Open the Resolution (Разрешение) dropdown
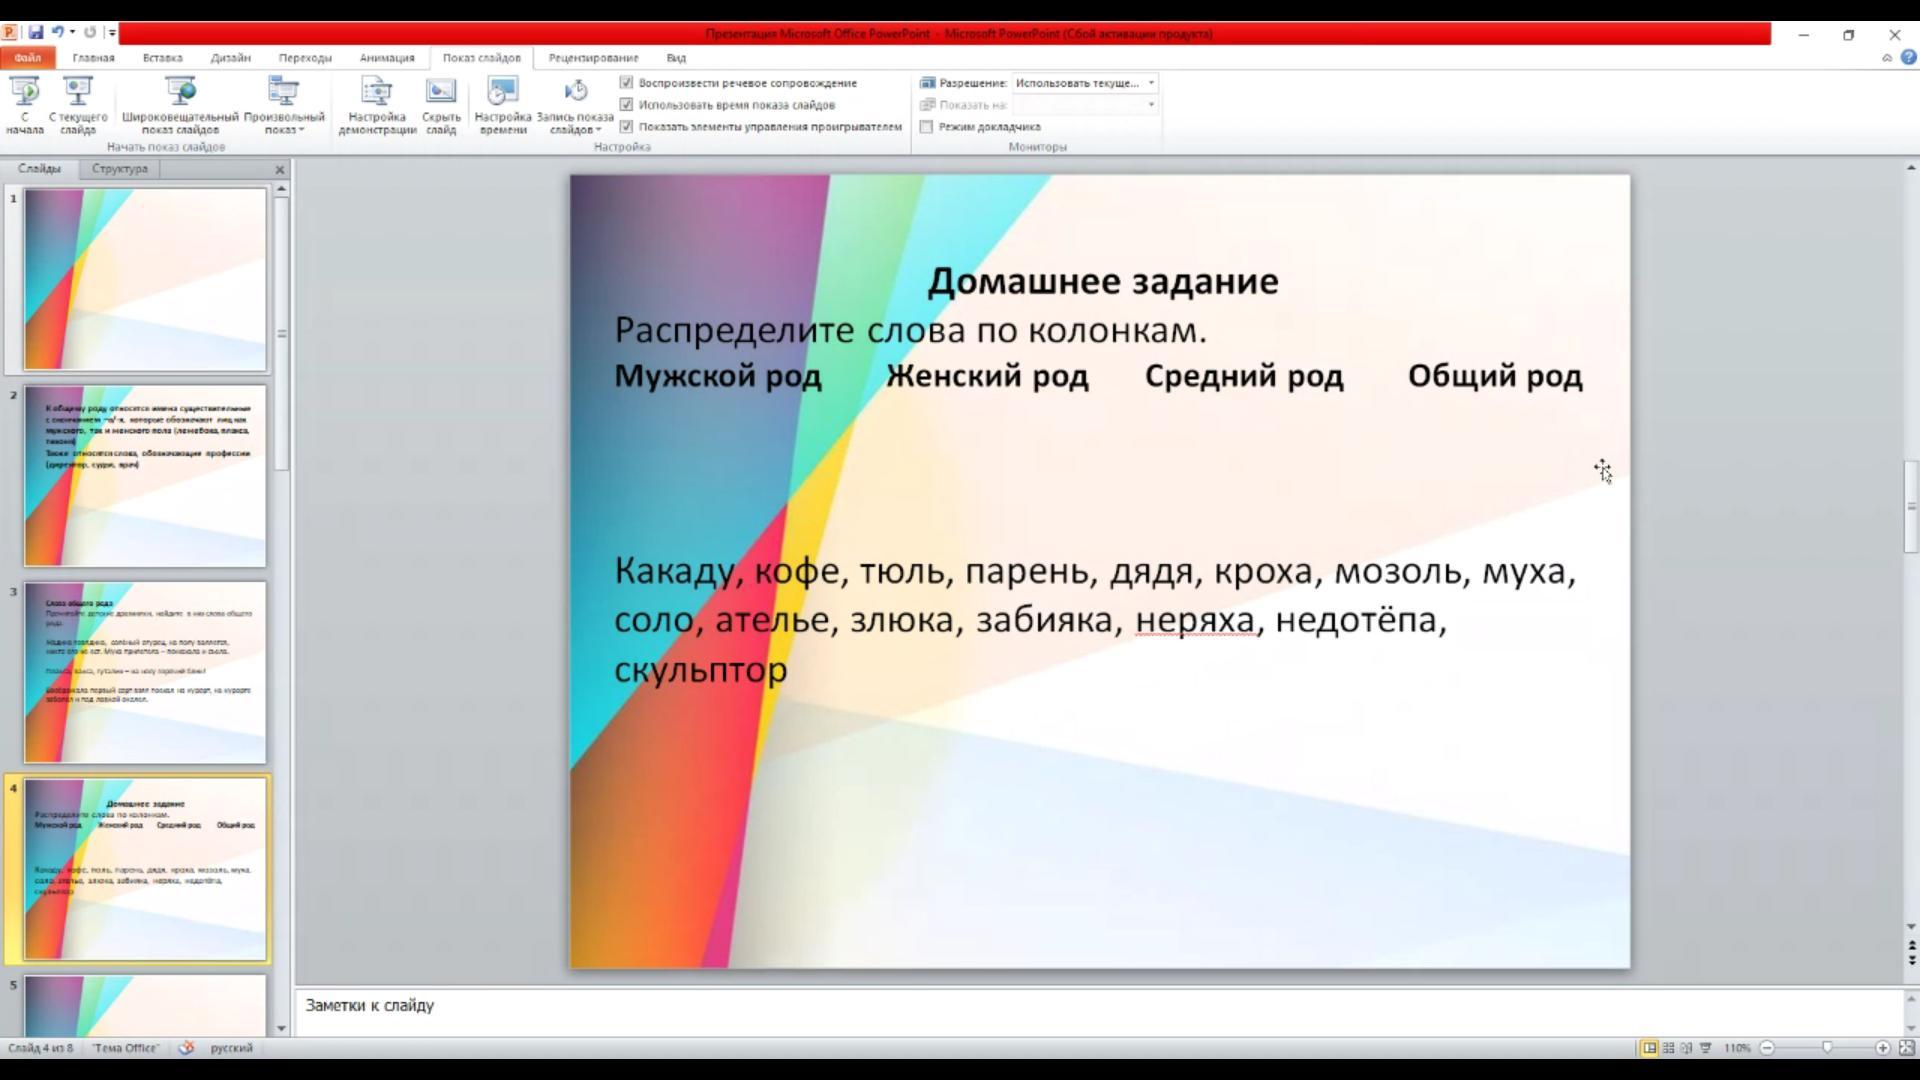Image resolution: width=1920 pixels, height=1080 pixels. point(1151,83)
